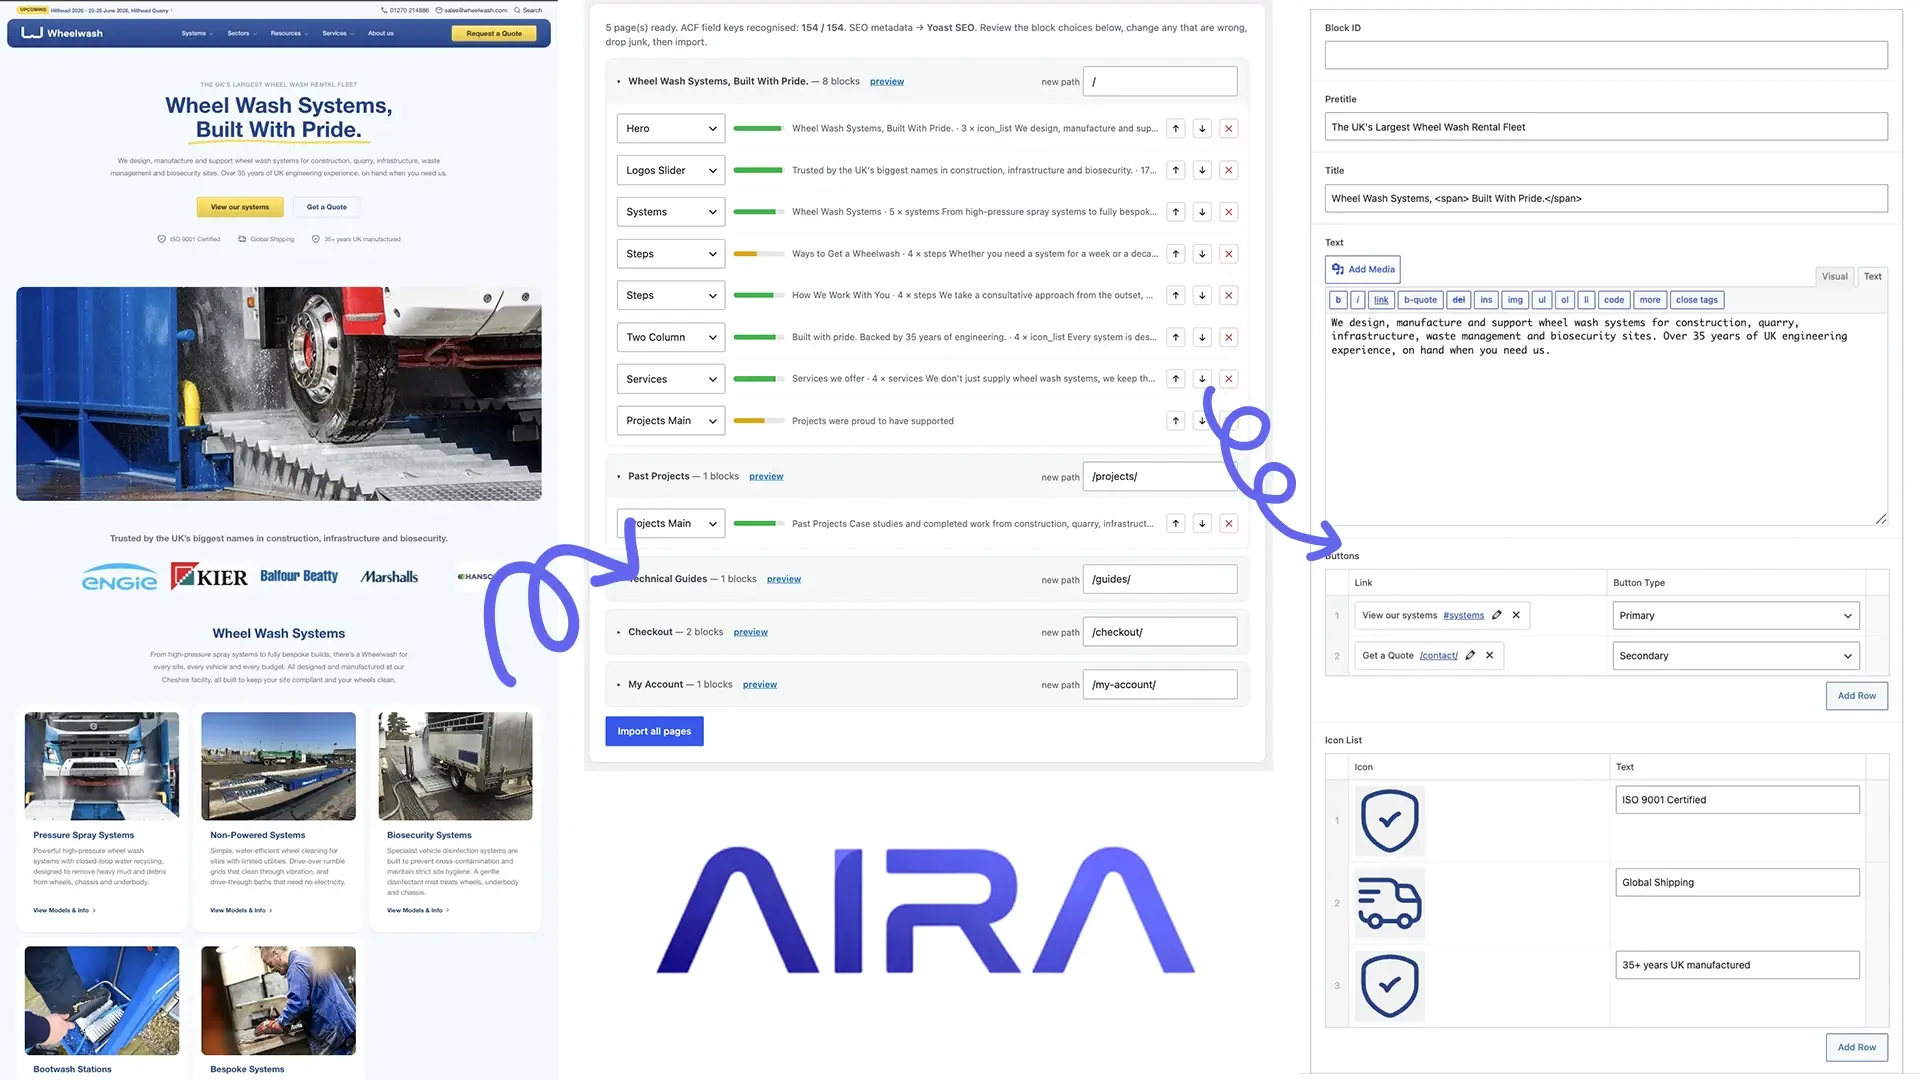Apply bold with the b quicktag

click(1338, 300)
